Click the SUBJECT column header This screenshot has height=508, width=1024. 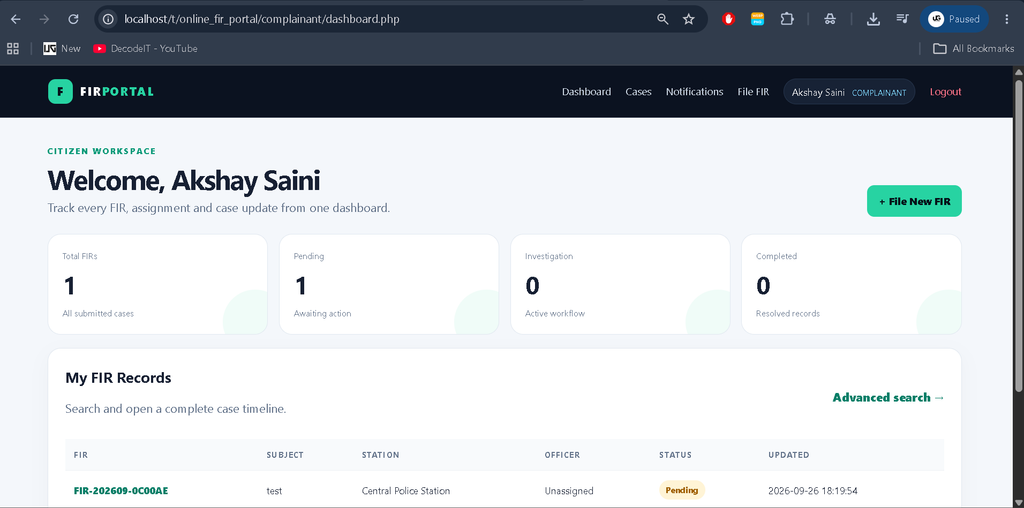tap(285, 454)
